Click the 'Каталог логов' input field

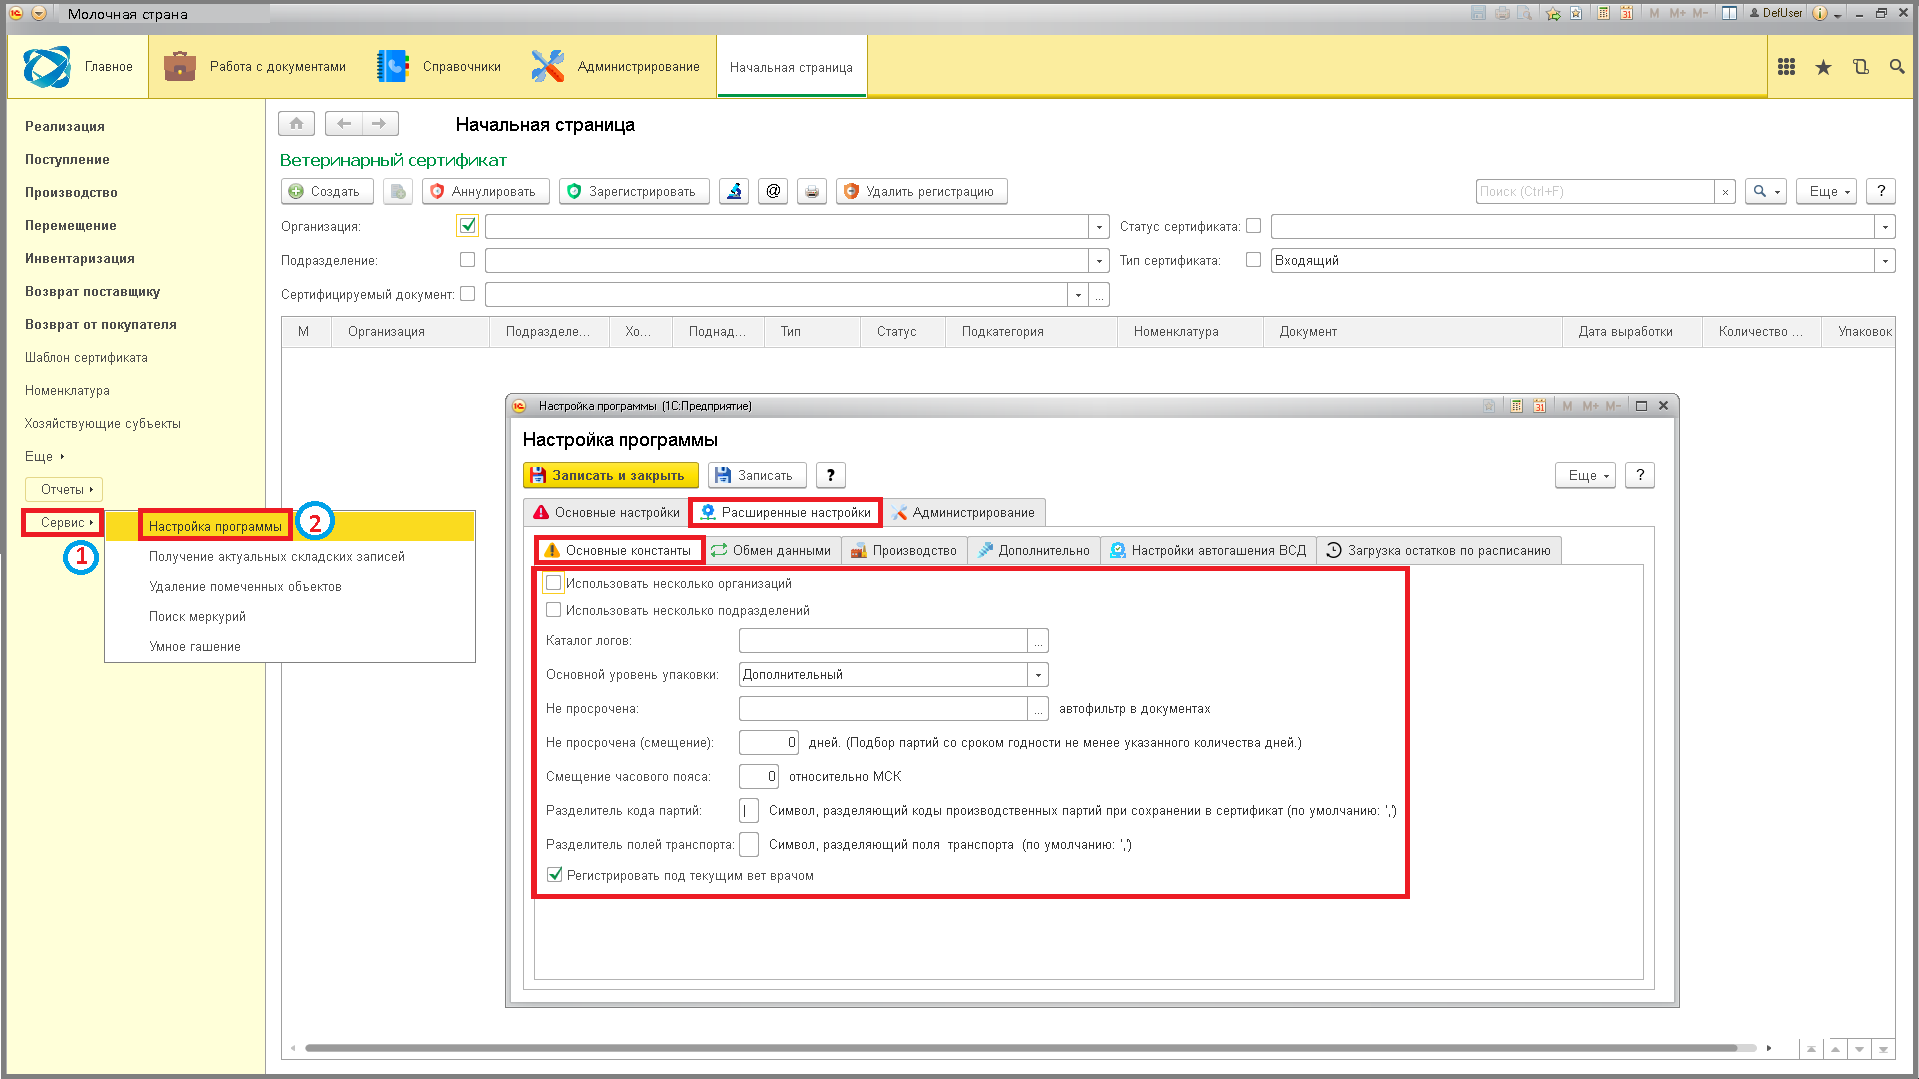point(883,641)
